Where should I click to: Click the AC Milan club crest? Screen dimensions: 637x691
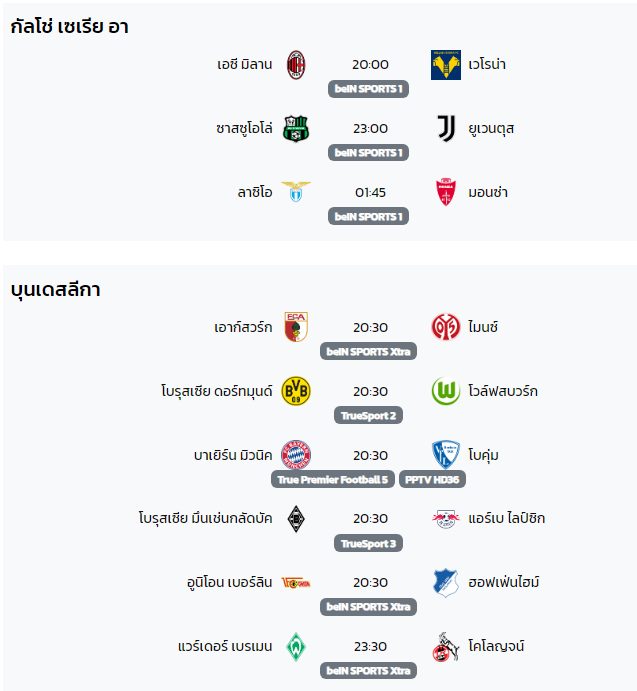296,65
